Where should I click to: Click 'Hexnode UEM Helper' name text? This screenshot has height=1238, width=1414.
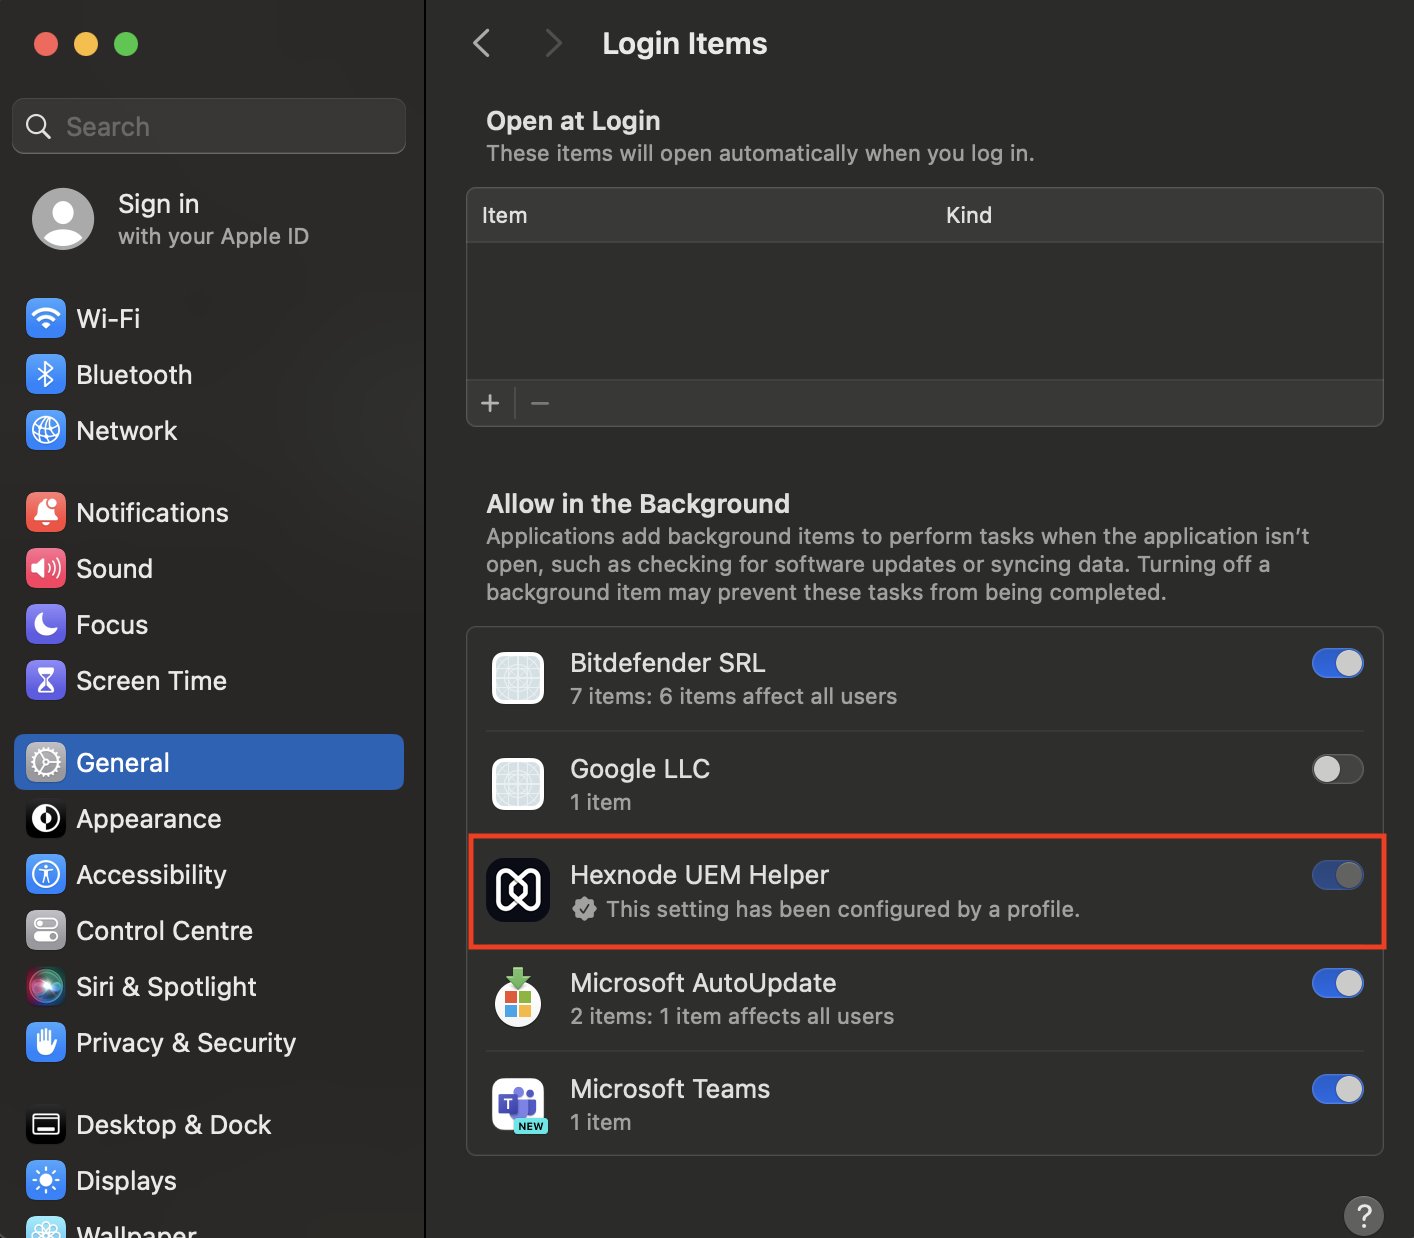tap(699, 875)
